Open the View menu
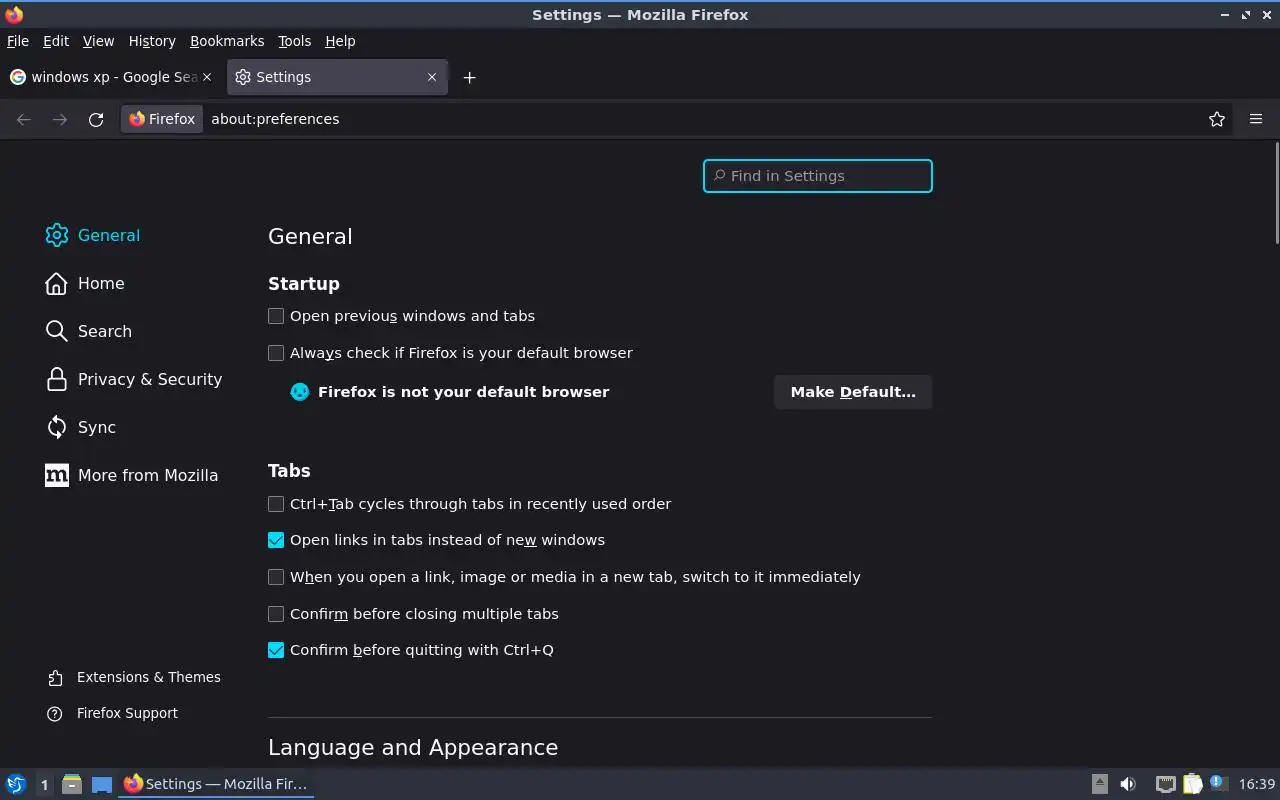Image resolution: width=1280 pixels, height=800 pixels. tap(98, 41)
